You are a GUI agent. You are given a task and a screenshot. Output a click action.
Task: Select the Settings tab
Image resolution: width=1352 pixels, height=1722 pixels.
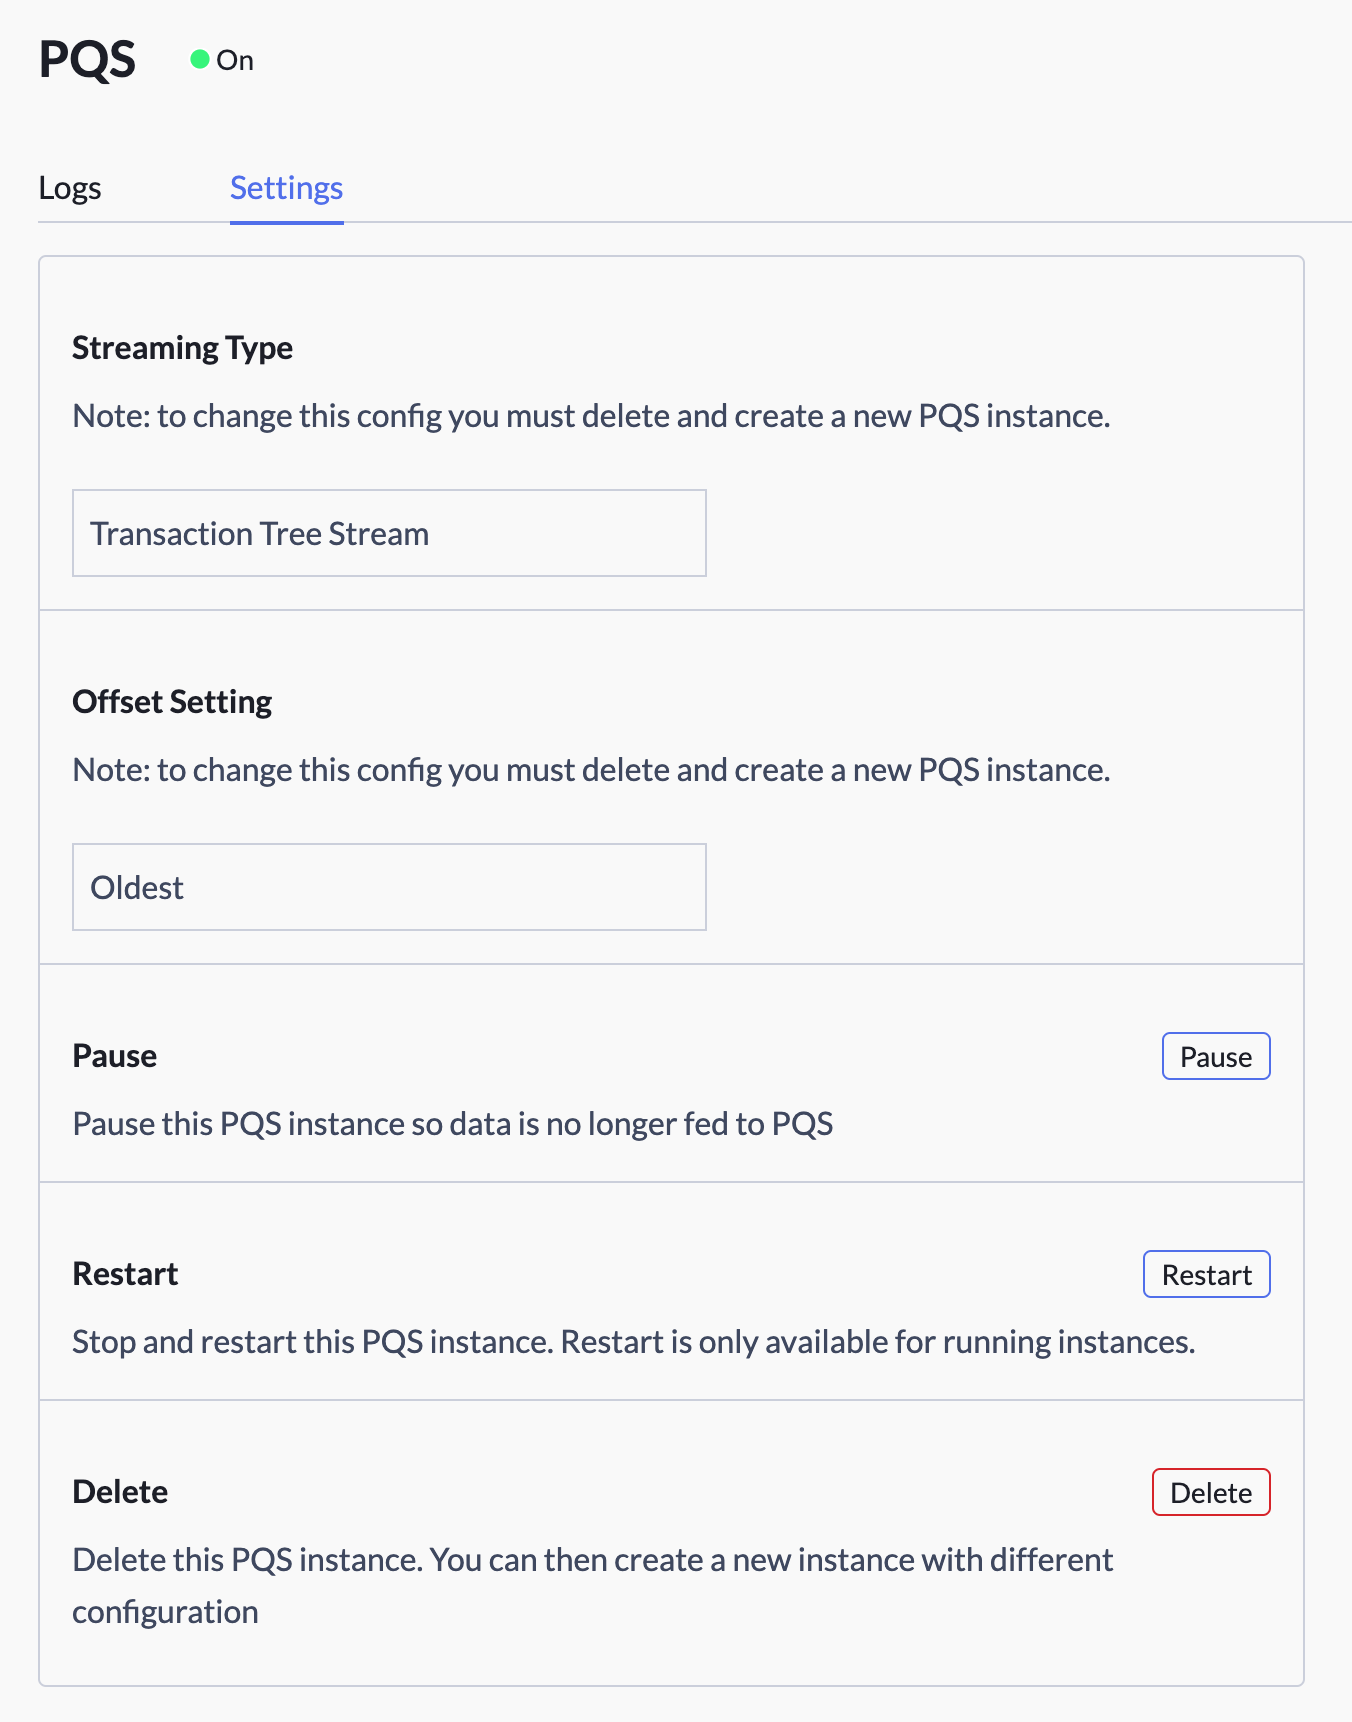286,188
